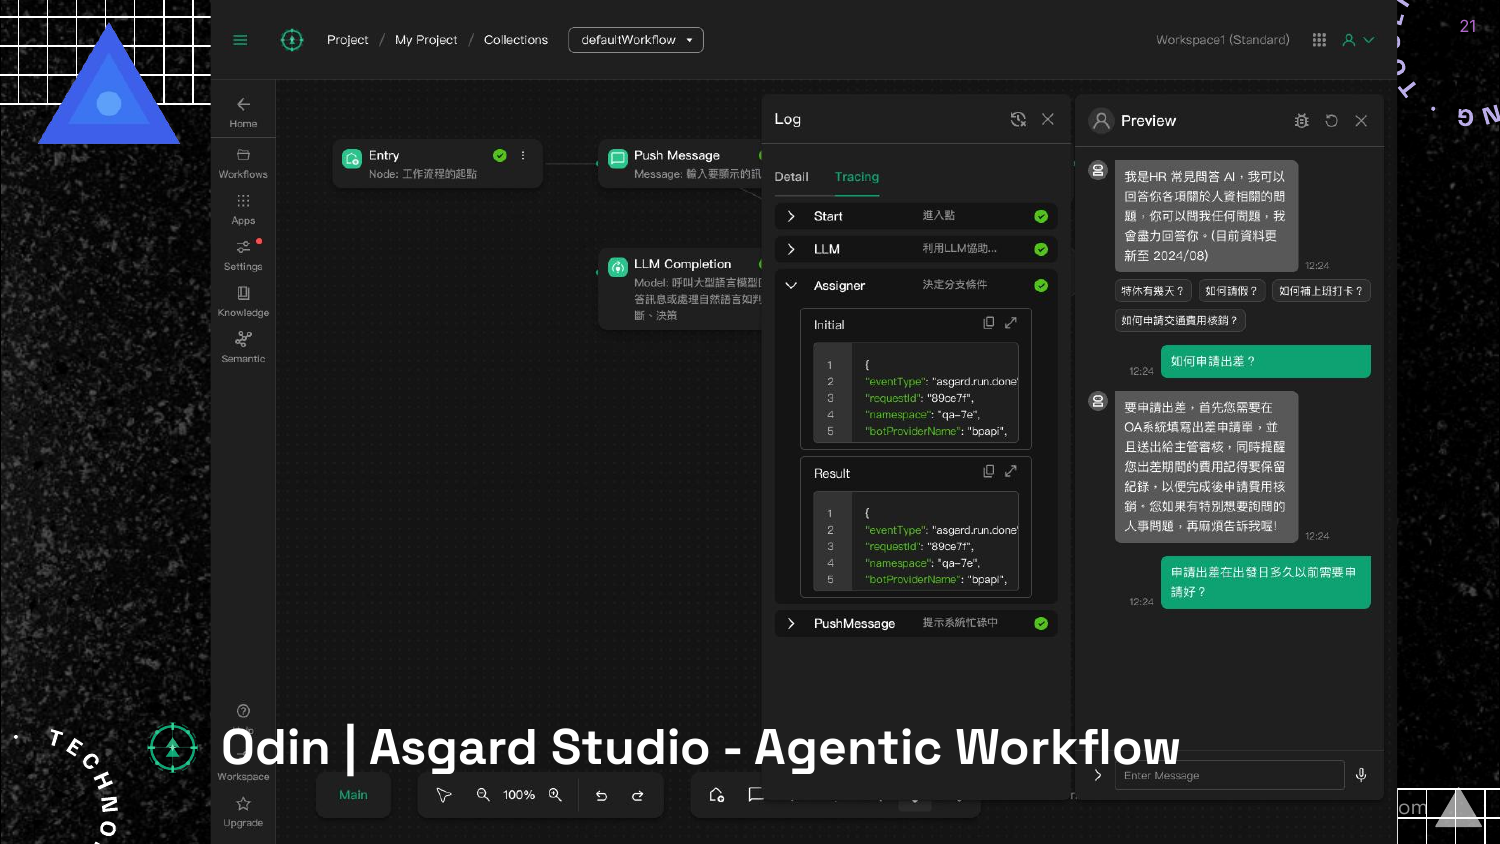Click the add message node icon
1500x844 pixels.
coord(755,795)
